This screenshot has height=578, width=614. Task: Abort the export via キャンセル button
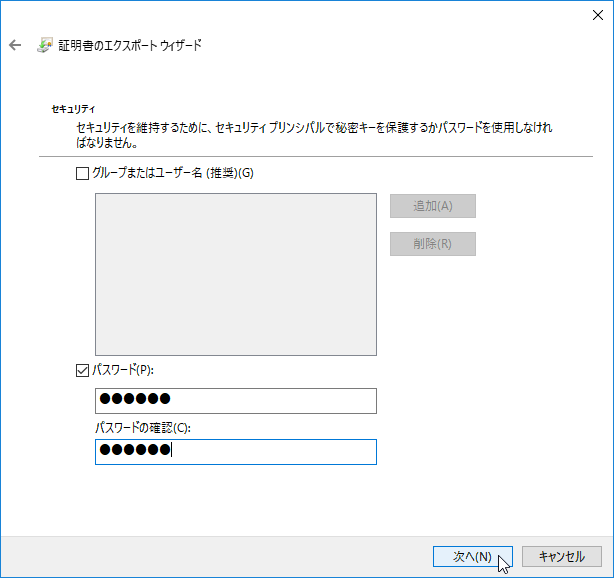point(562,556)
